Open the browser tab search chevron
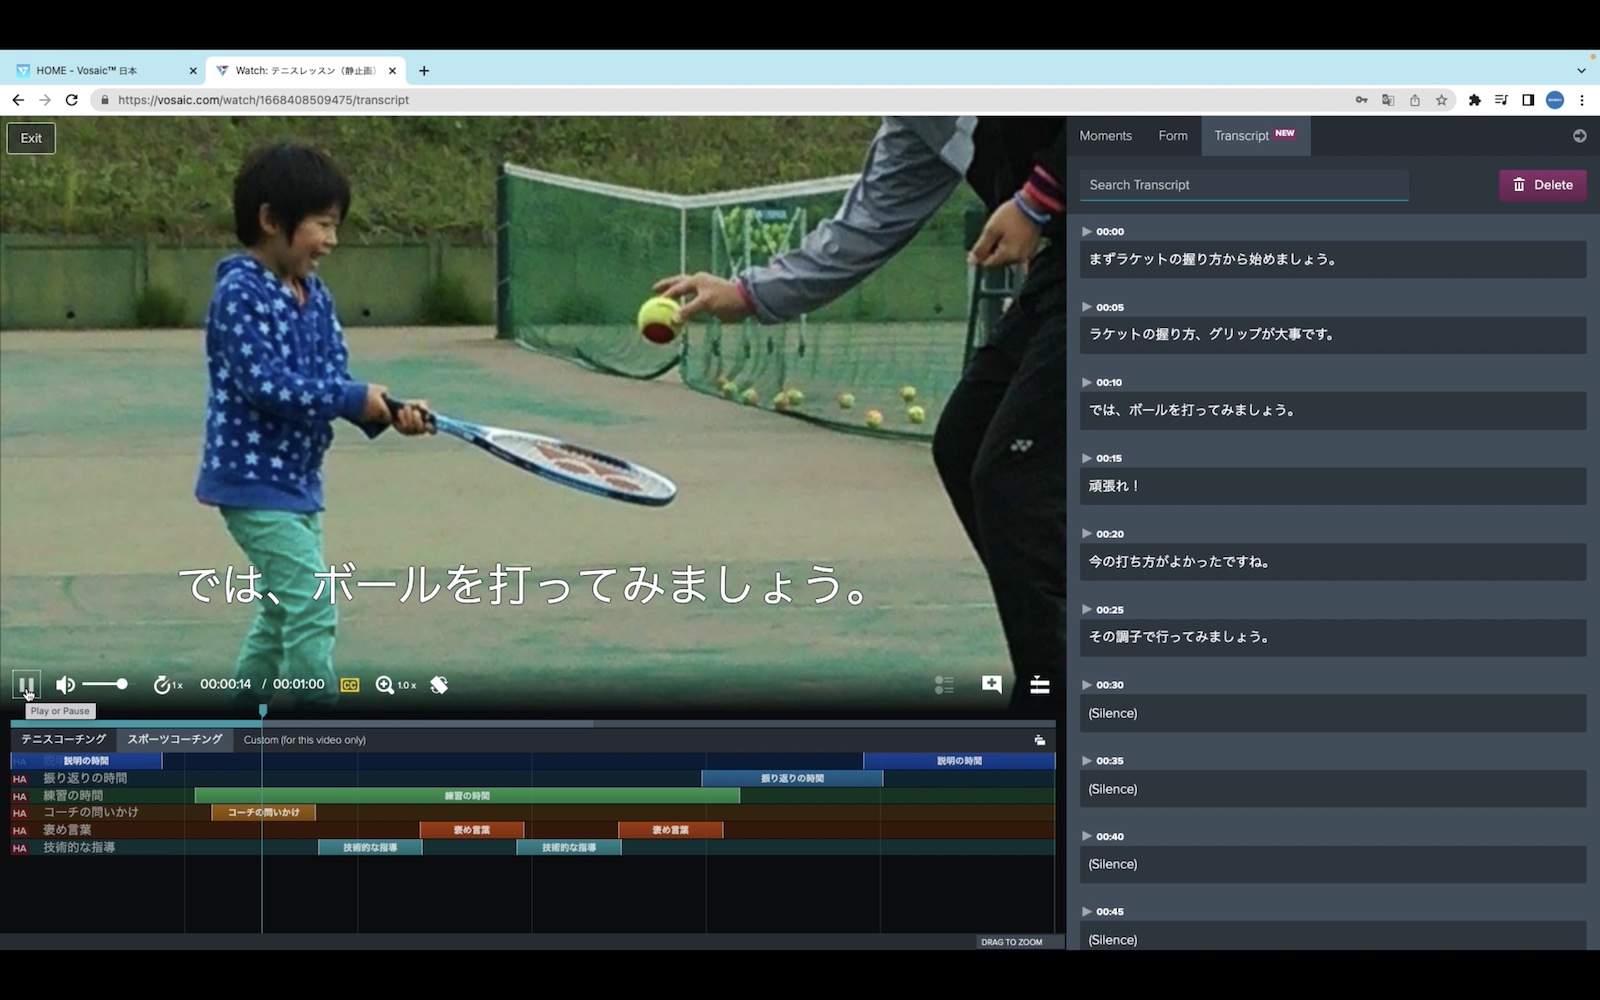 (1581, 71)
